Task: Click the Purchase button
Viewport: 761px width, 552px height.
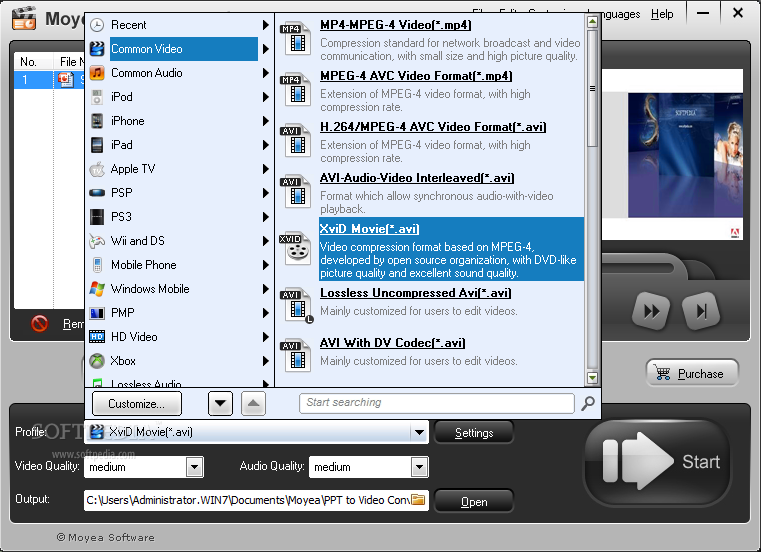Action: pyautogui.click(x=693, y=373)
